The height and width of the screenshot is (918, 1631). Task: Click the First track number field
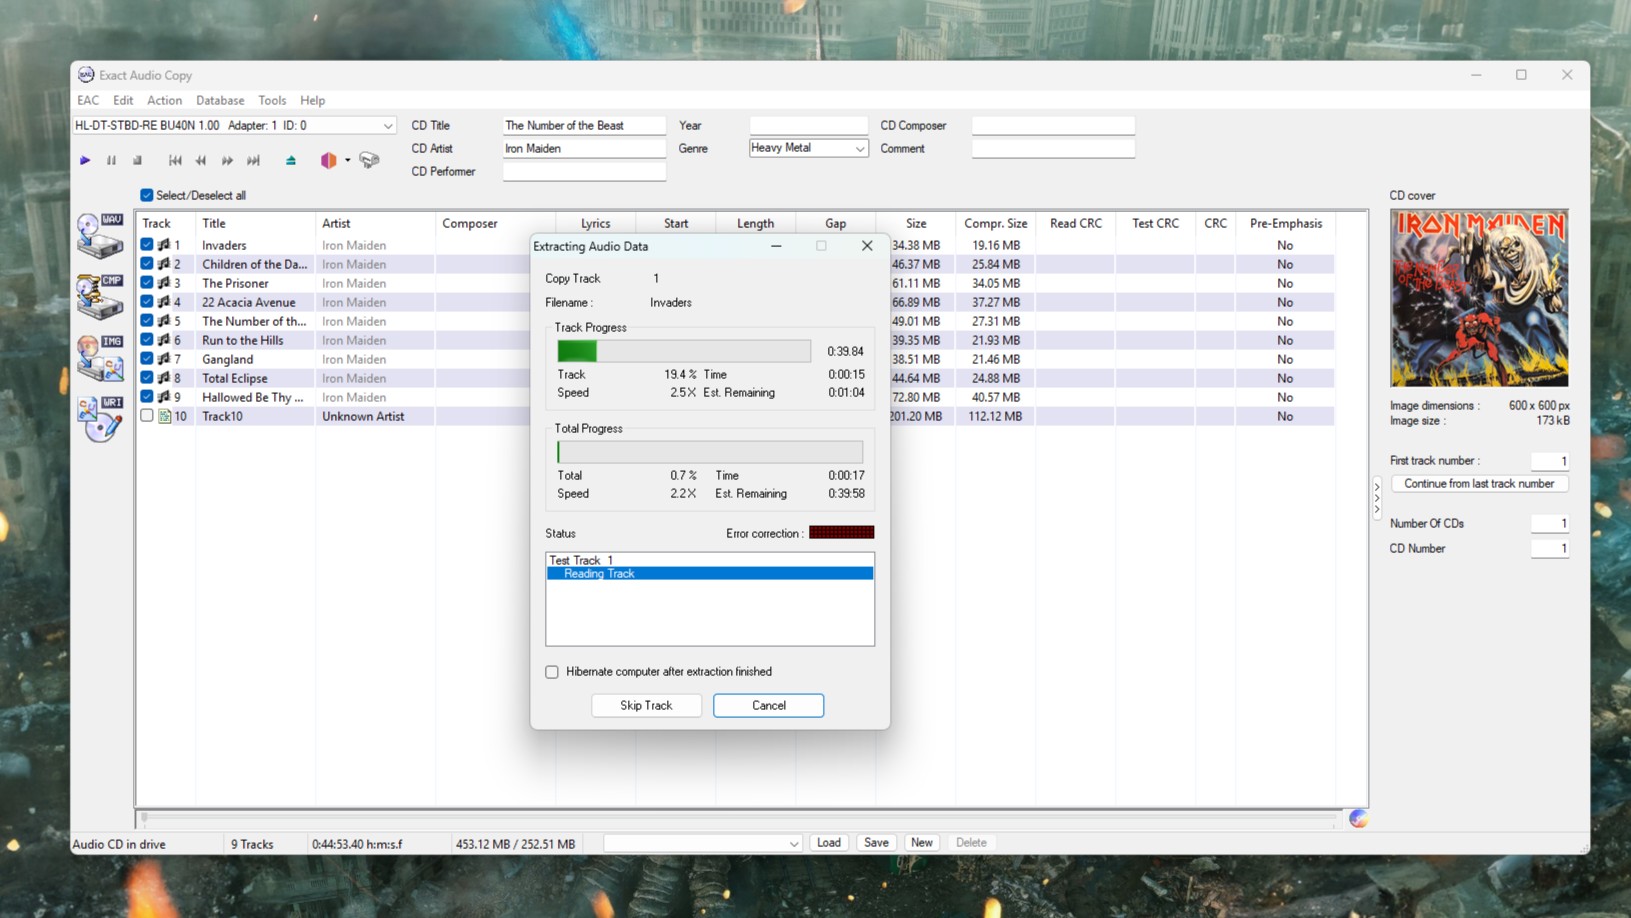pyautogui.click(x=1549, y=460)
